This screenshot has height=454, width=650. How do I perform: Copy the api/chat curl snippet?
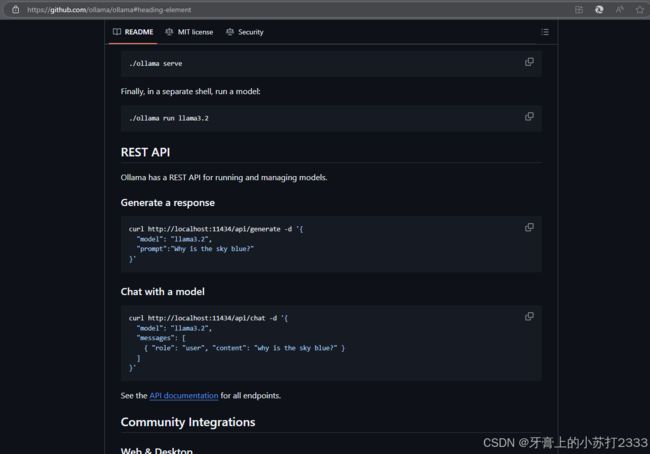click(529, 317)
